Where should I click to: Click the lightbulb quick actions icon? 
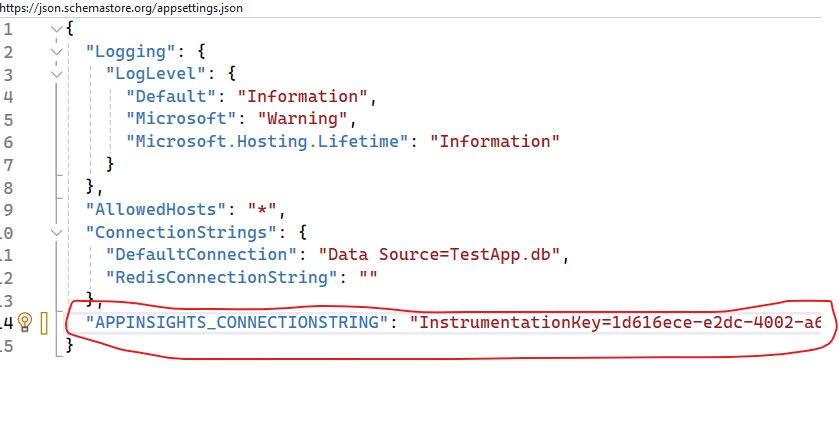click(25, 322)
